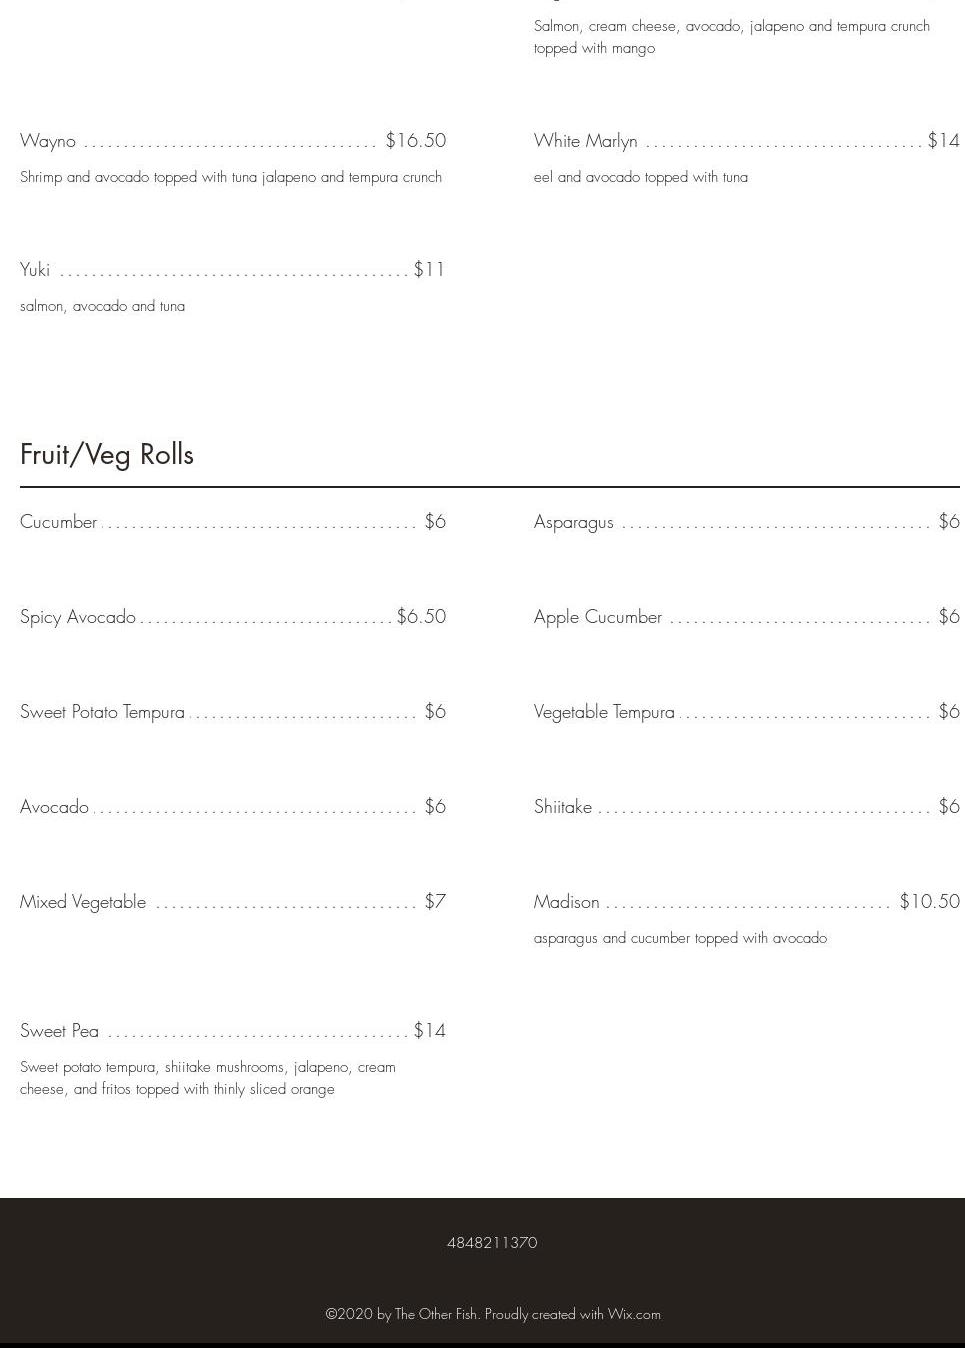This screenshot has height=1348, width=965.
Task: Click the White Marlyn menu item name
Action: [x=585, y=141]
